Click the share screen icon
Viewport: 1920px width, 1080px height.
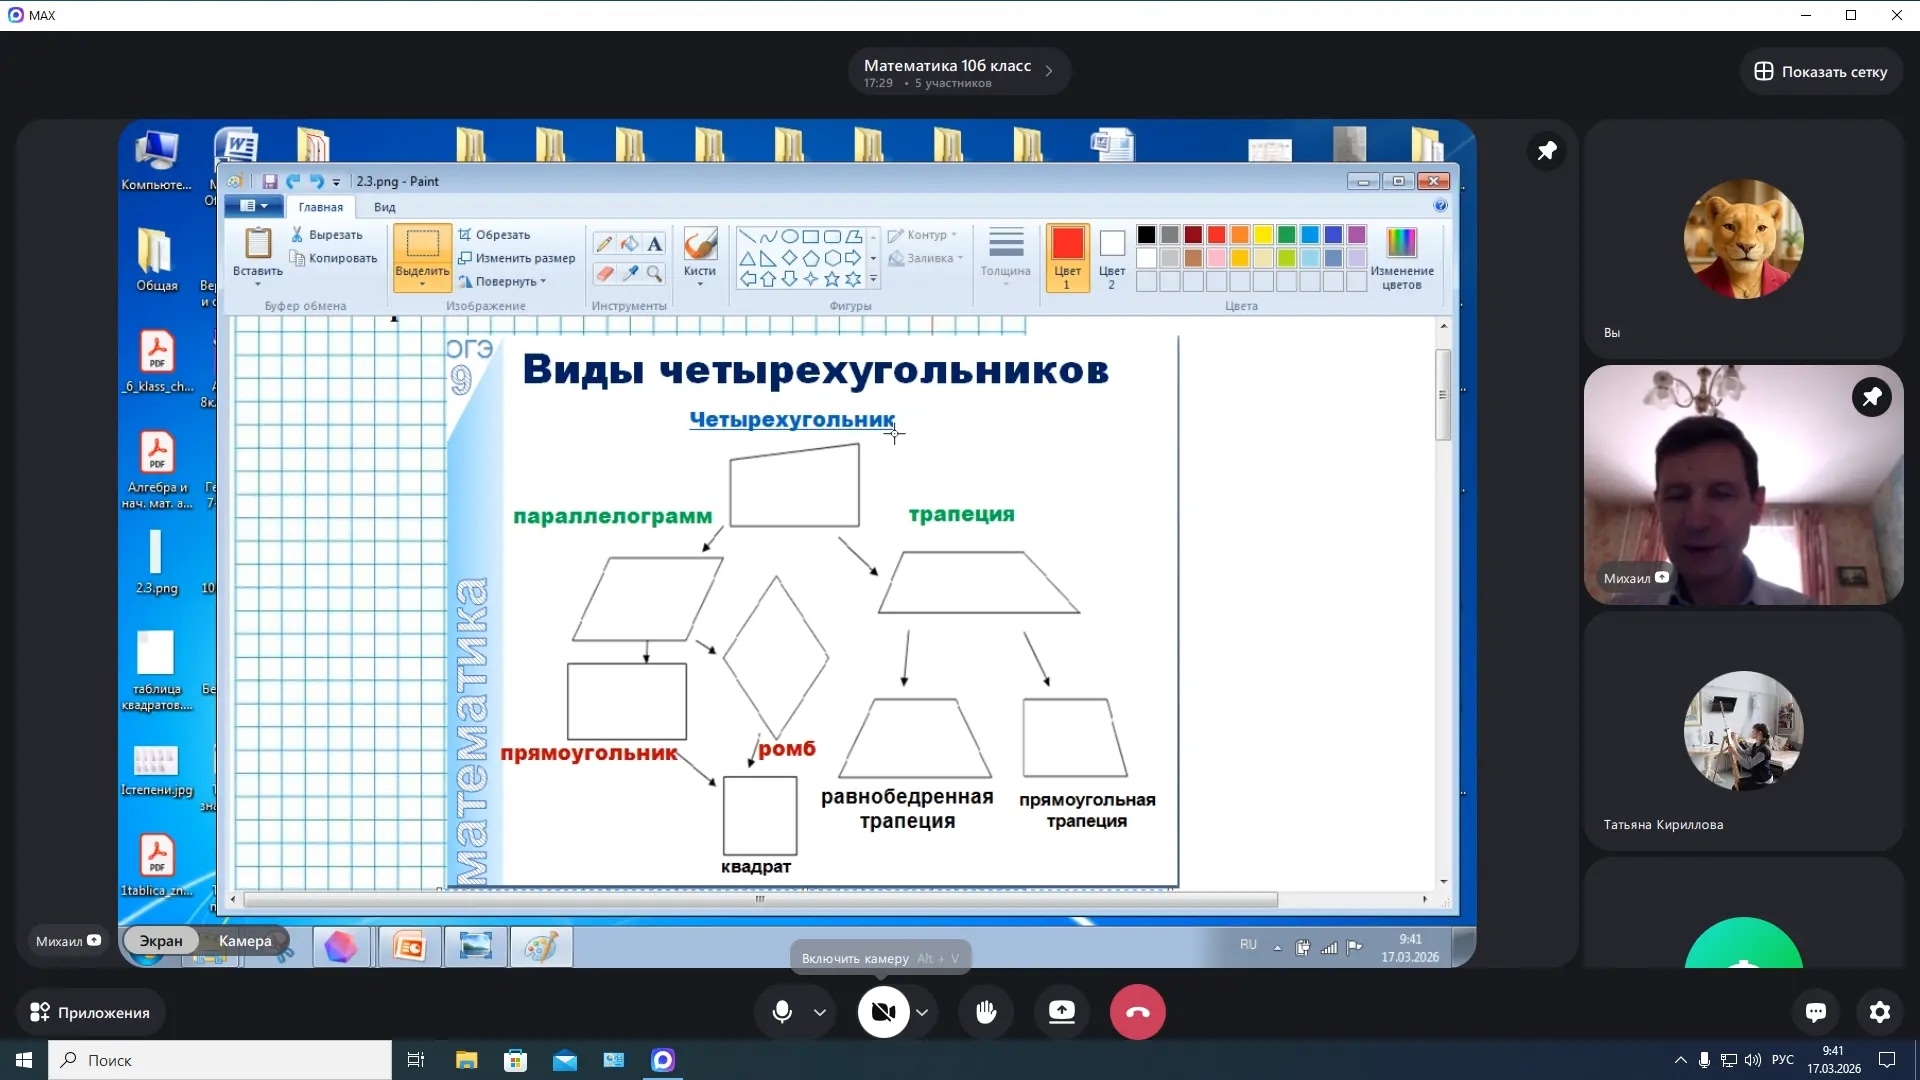pyautogui.click(x=1061, y=1012)
